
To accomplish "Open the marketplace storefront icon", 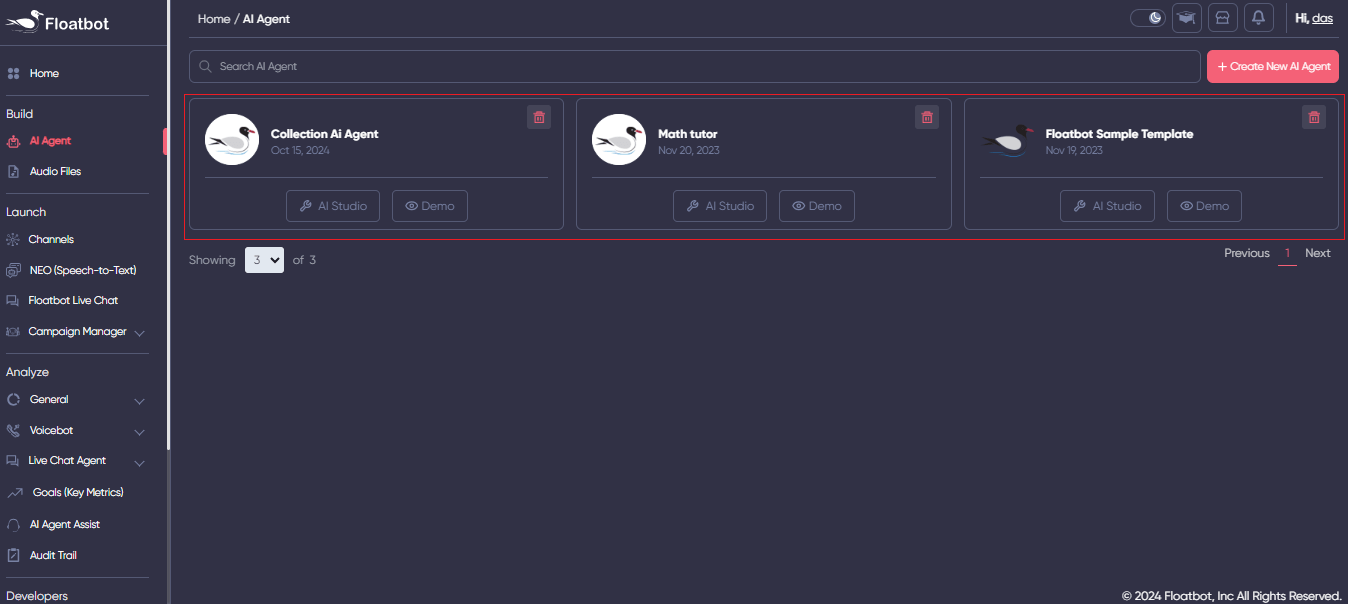I will pyautogui.click(x=1223, y=17).
